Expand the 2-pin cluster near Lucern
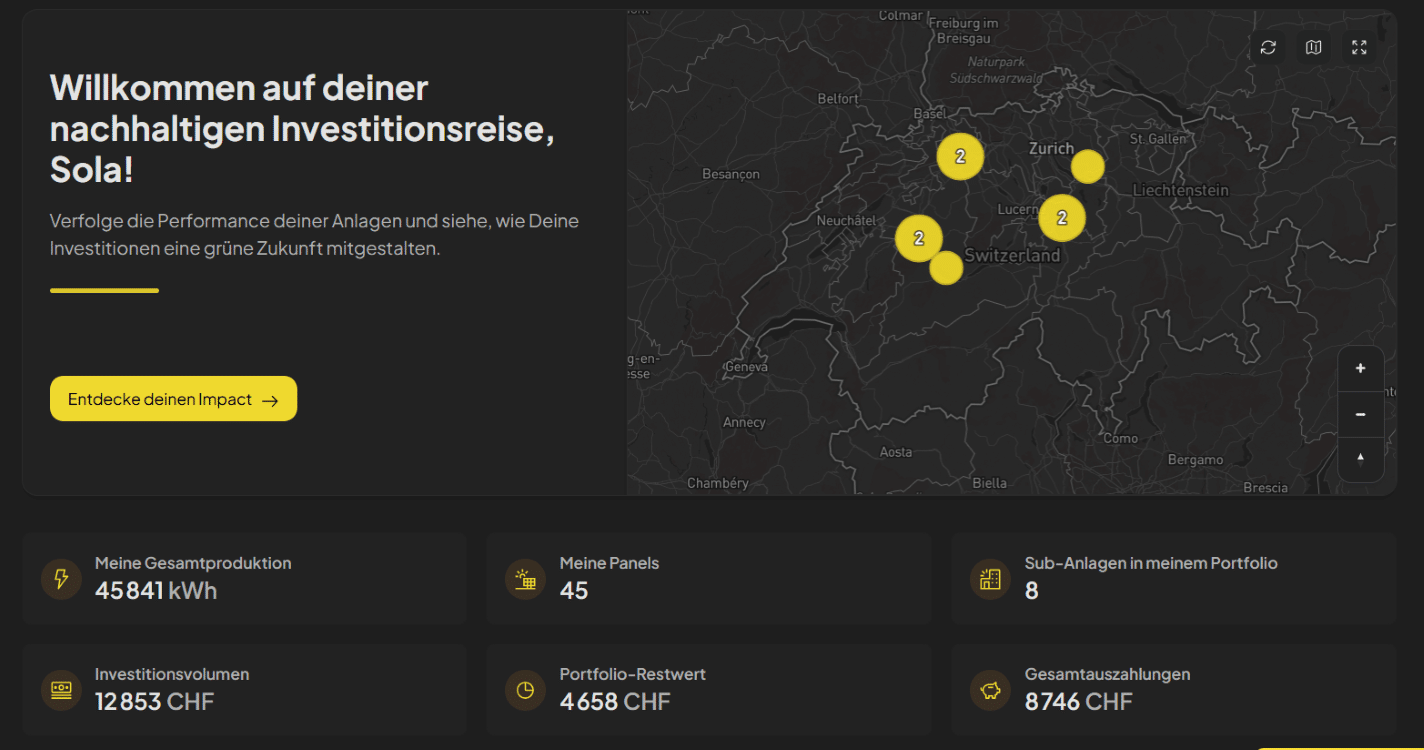 pos(1062,217)
